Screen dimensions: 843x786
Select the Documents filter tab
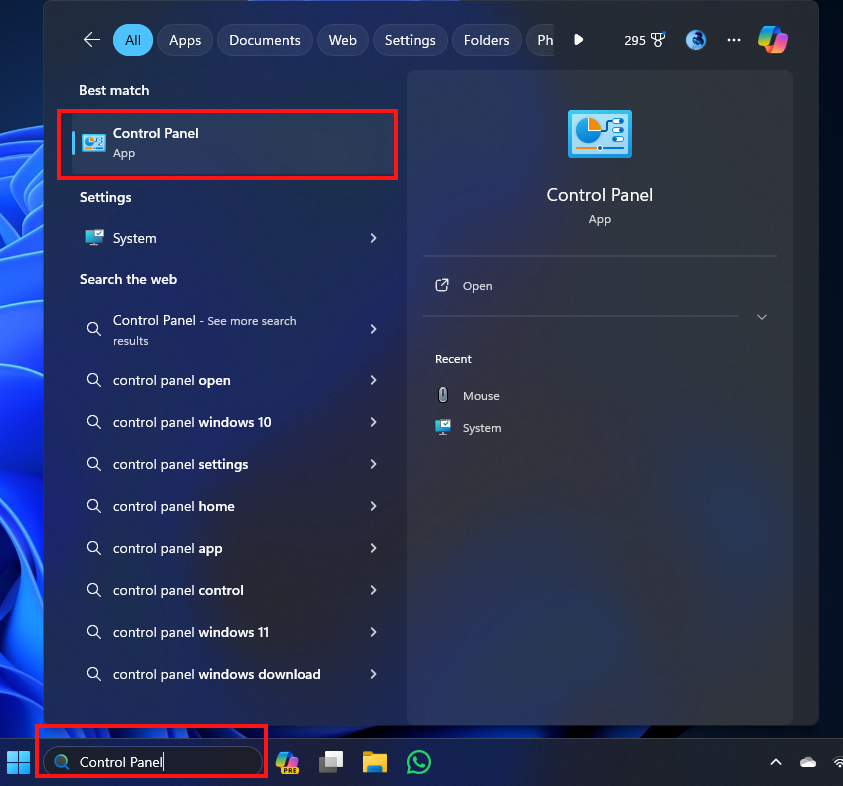coord(264,40)
